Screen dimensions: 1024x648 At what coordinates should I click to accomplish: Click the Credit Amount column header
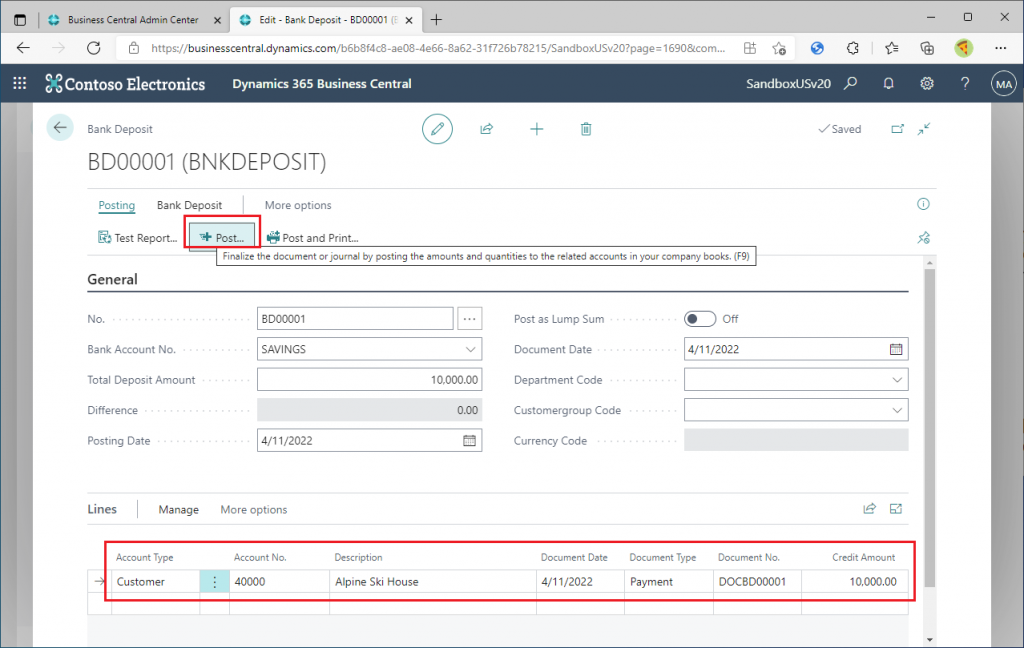863,557
